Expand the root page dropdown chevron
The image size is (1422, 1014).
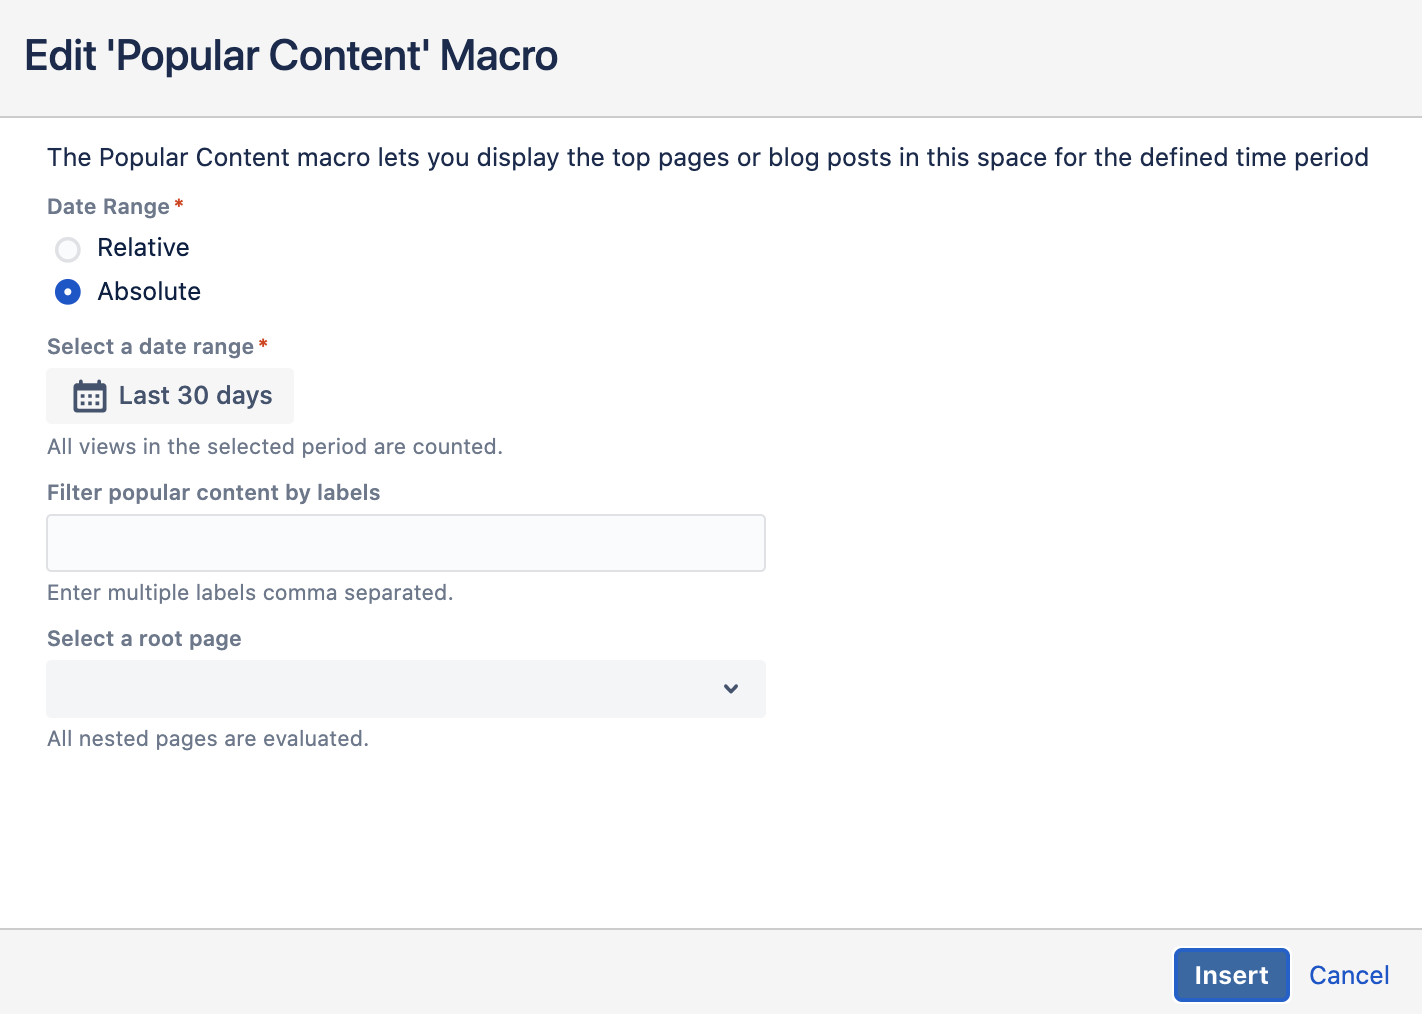tap(731, 689)
